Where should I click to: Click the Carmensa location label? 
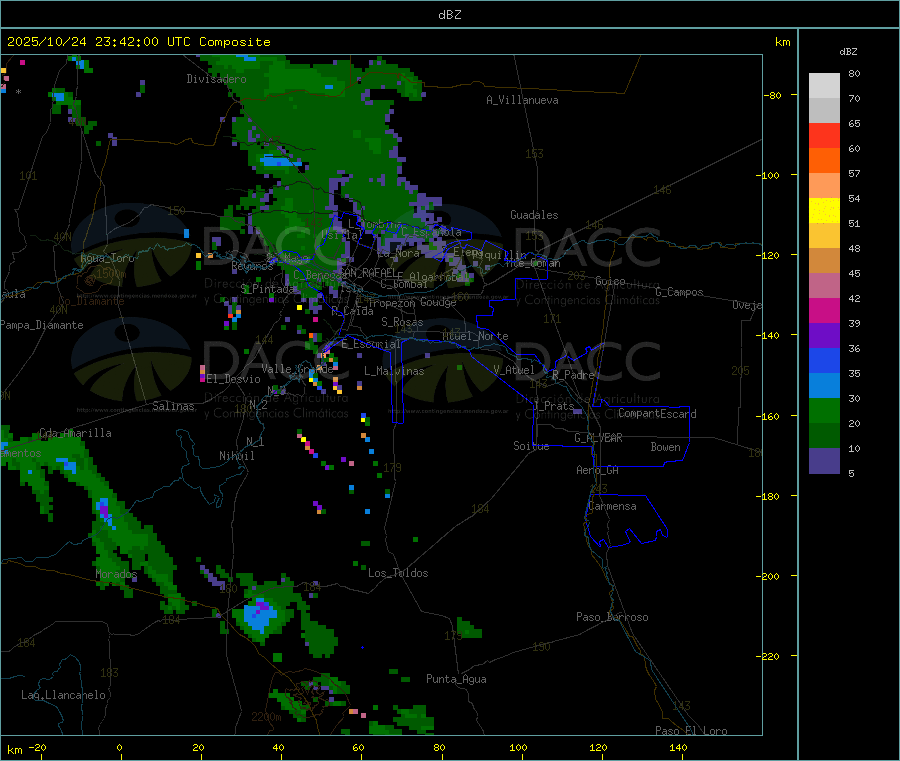pyautogui.click(x=612, y=506)
